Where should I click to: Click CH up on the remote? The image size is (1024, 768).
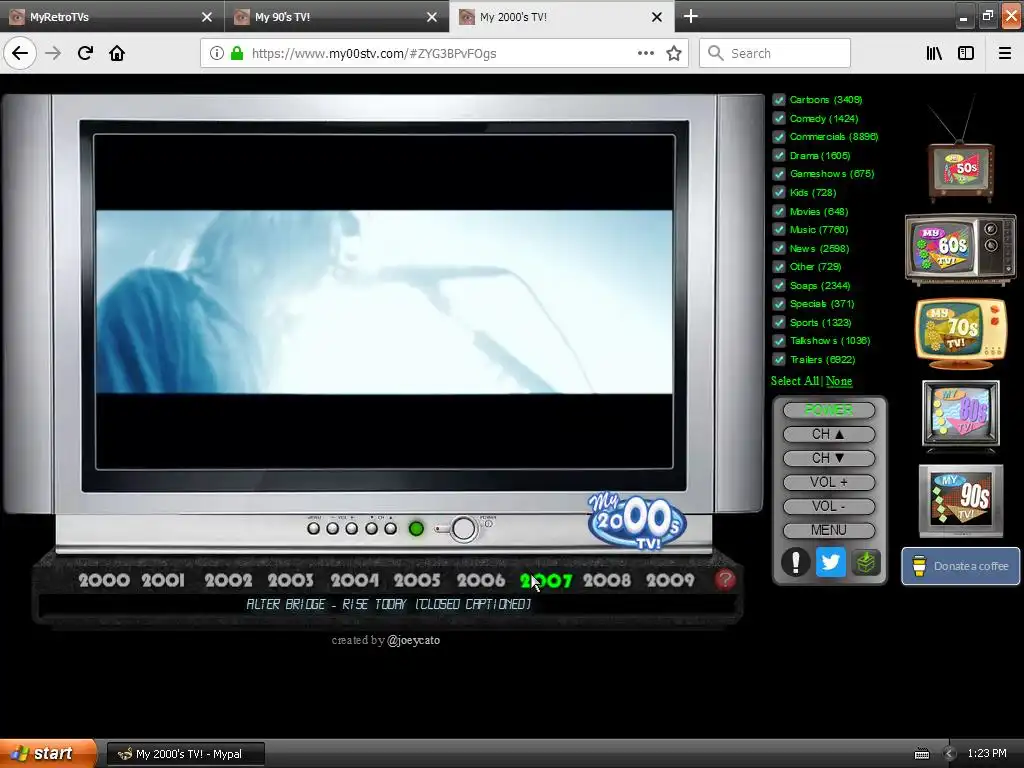click(829, 434)
